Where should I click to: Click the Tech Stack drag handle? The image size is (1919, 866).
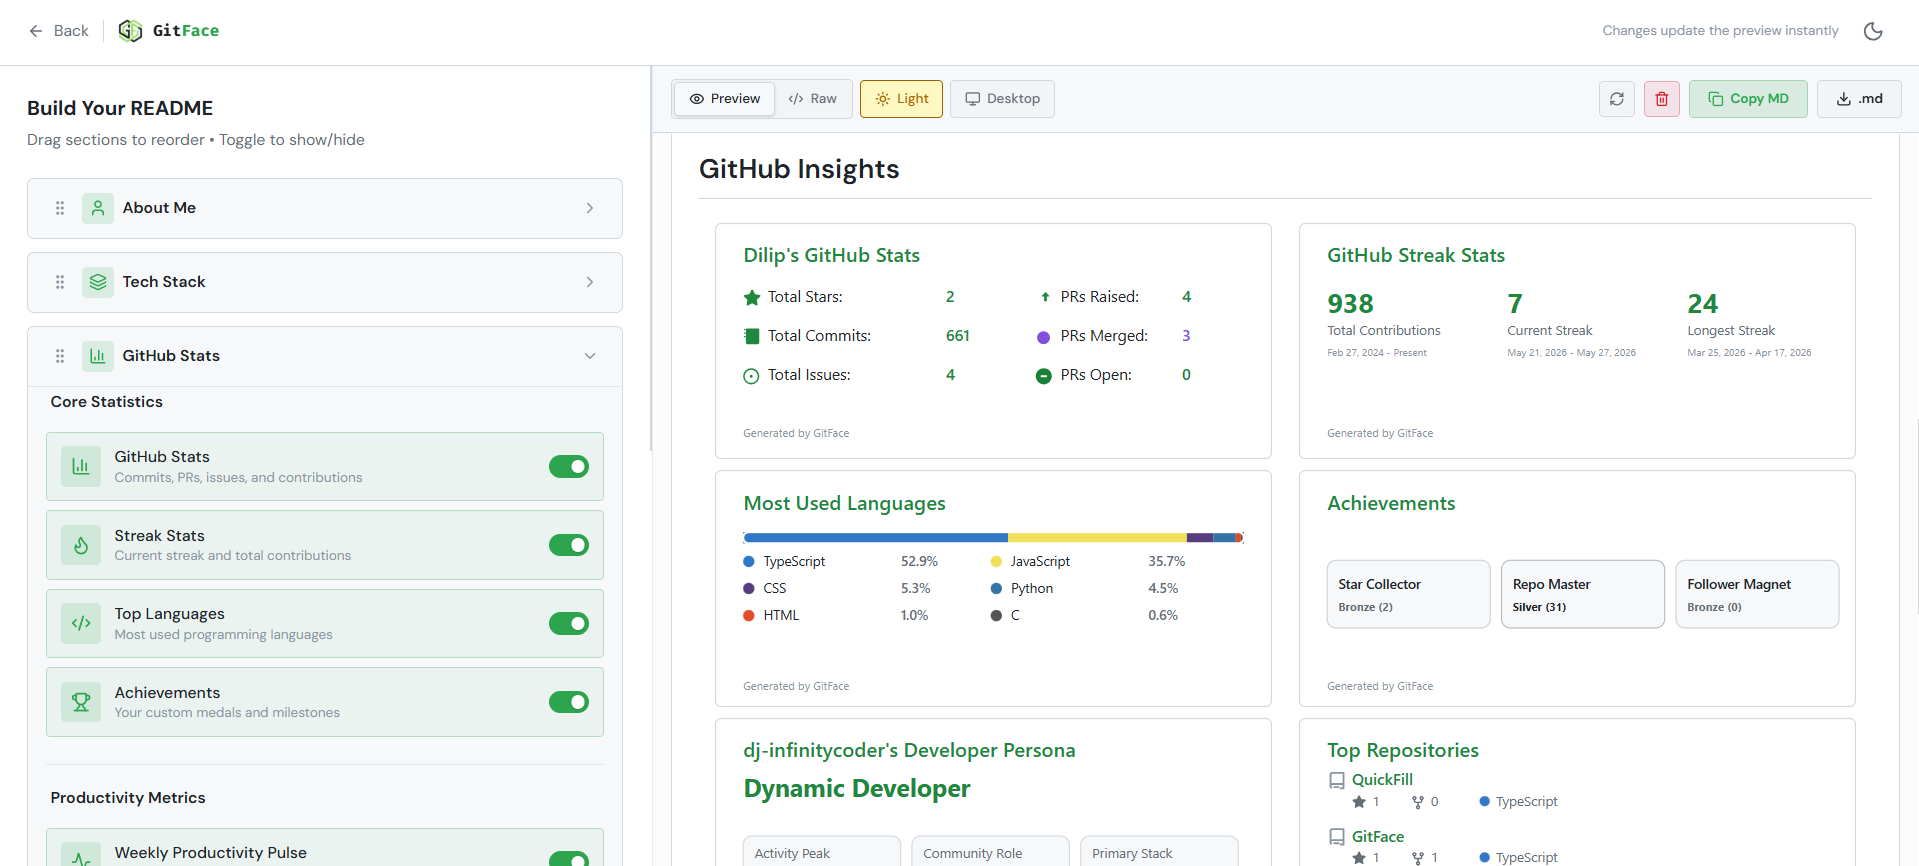click(x=60, y=282)
